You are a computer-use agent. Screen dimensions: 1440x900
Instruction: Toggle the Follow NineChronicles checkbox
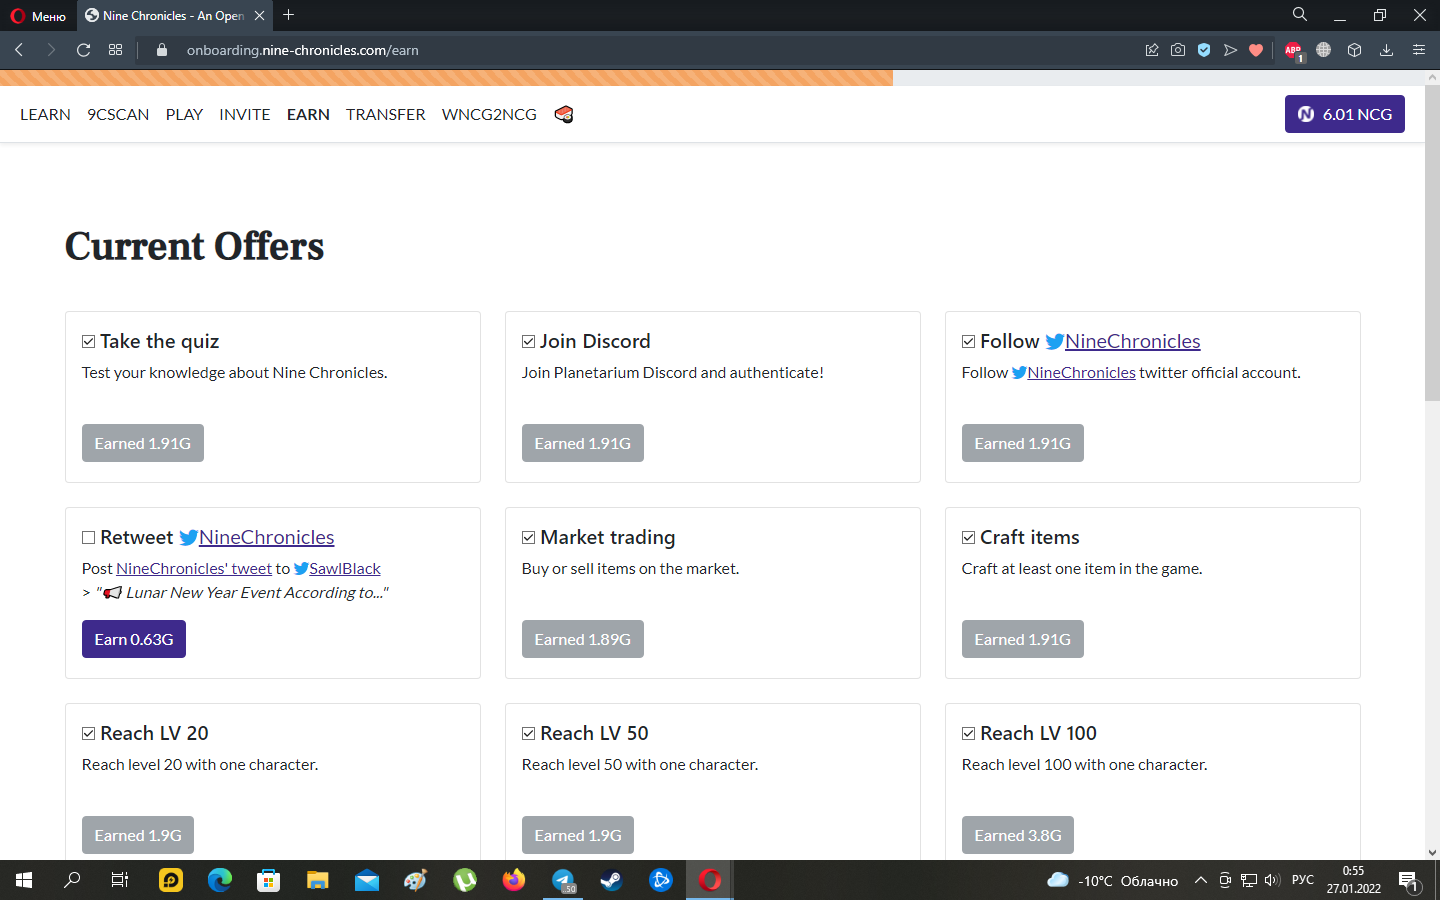969,342
